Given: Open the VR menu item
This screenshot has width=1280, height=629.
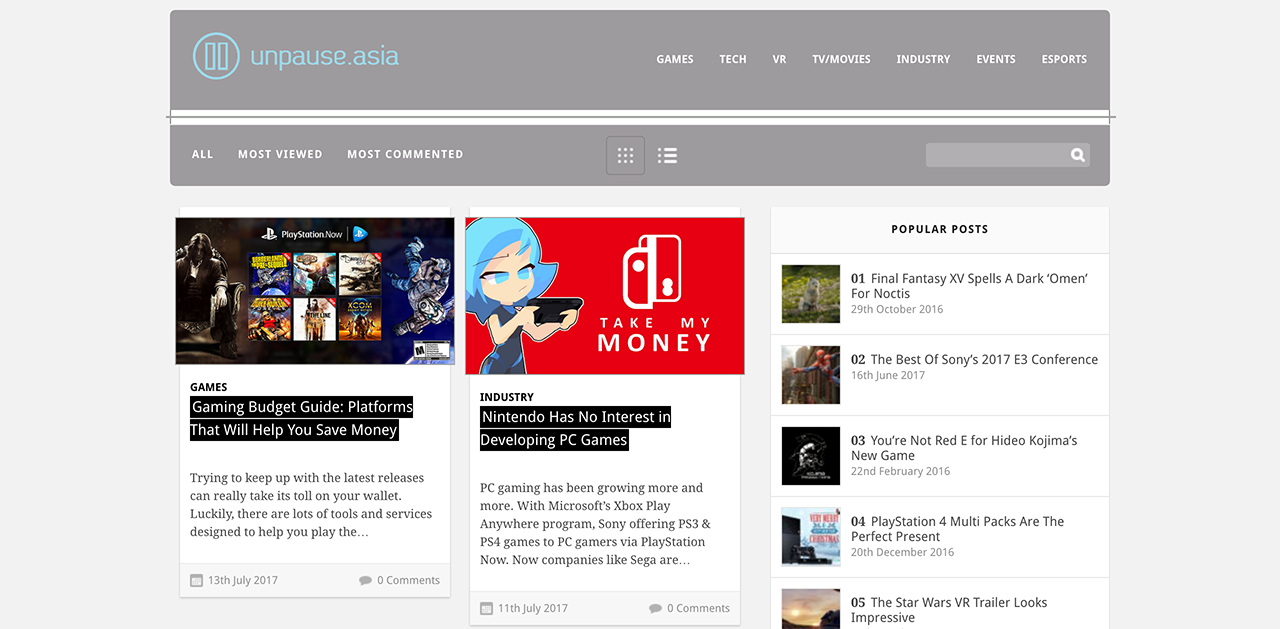Looking at the screenshot, I should [779, 59].
